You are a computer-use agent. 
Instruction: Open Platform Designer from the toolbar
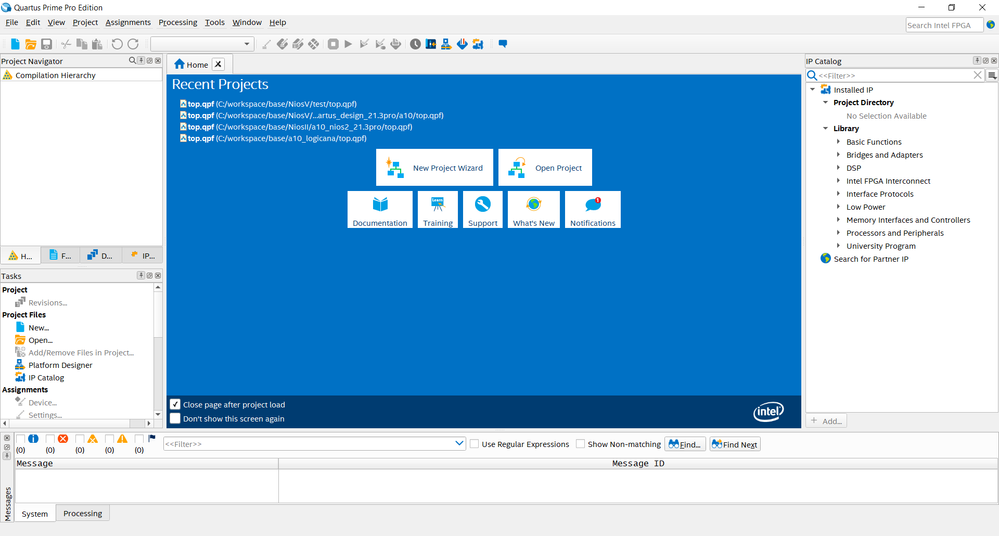446,44
